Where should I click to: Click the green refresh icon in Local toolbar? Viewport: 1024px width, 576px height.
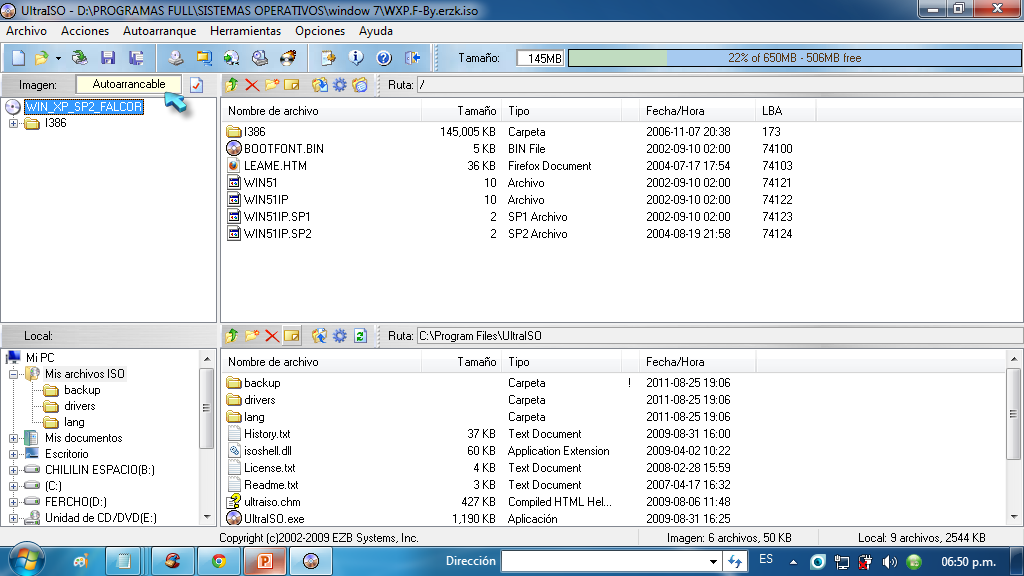click(x=360, y=336)
